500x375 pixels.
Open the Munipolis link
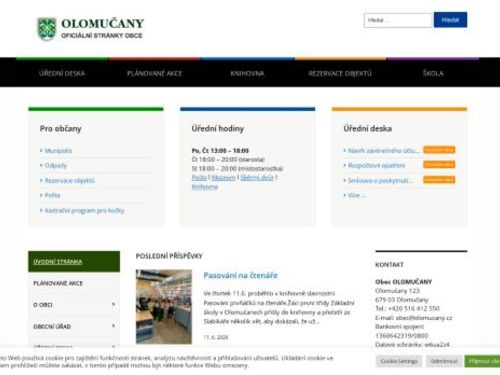(58, 151)
